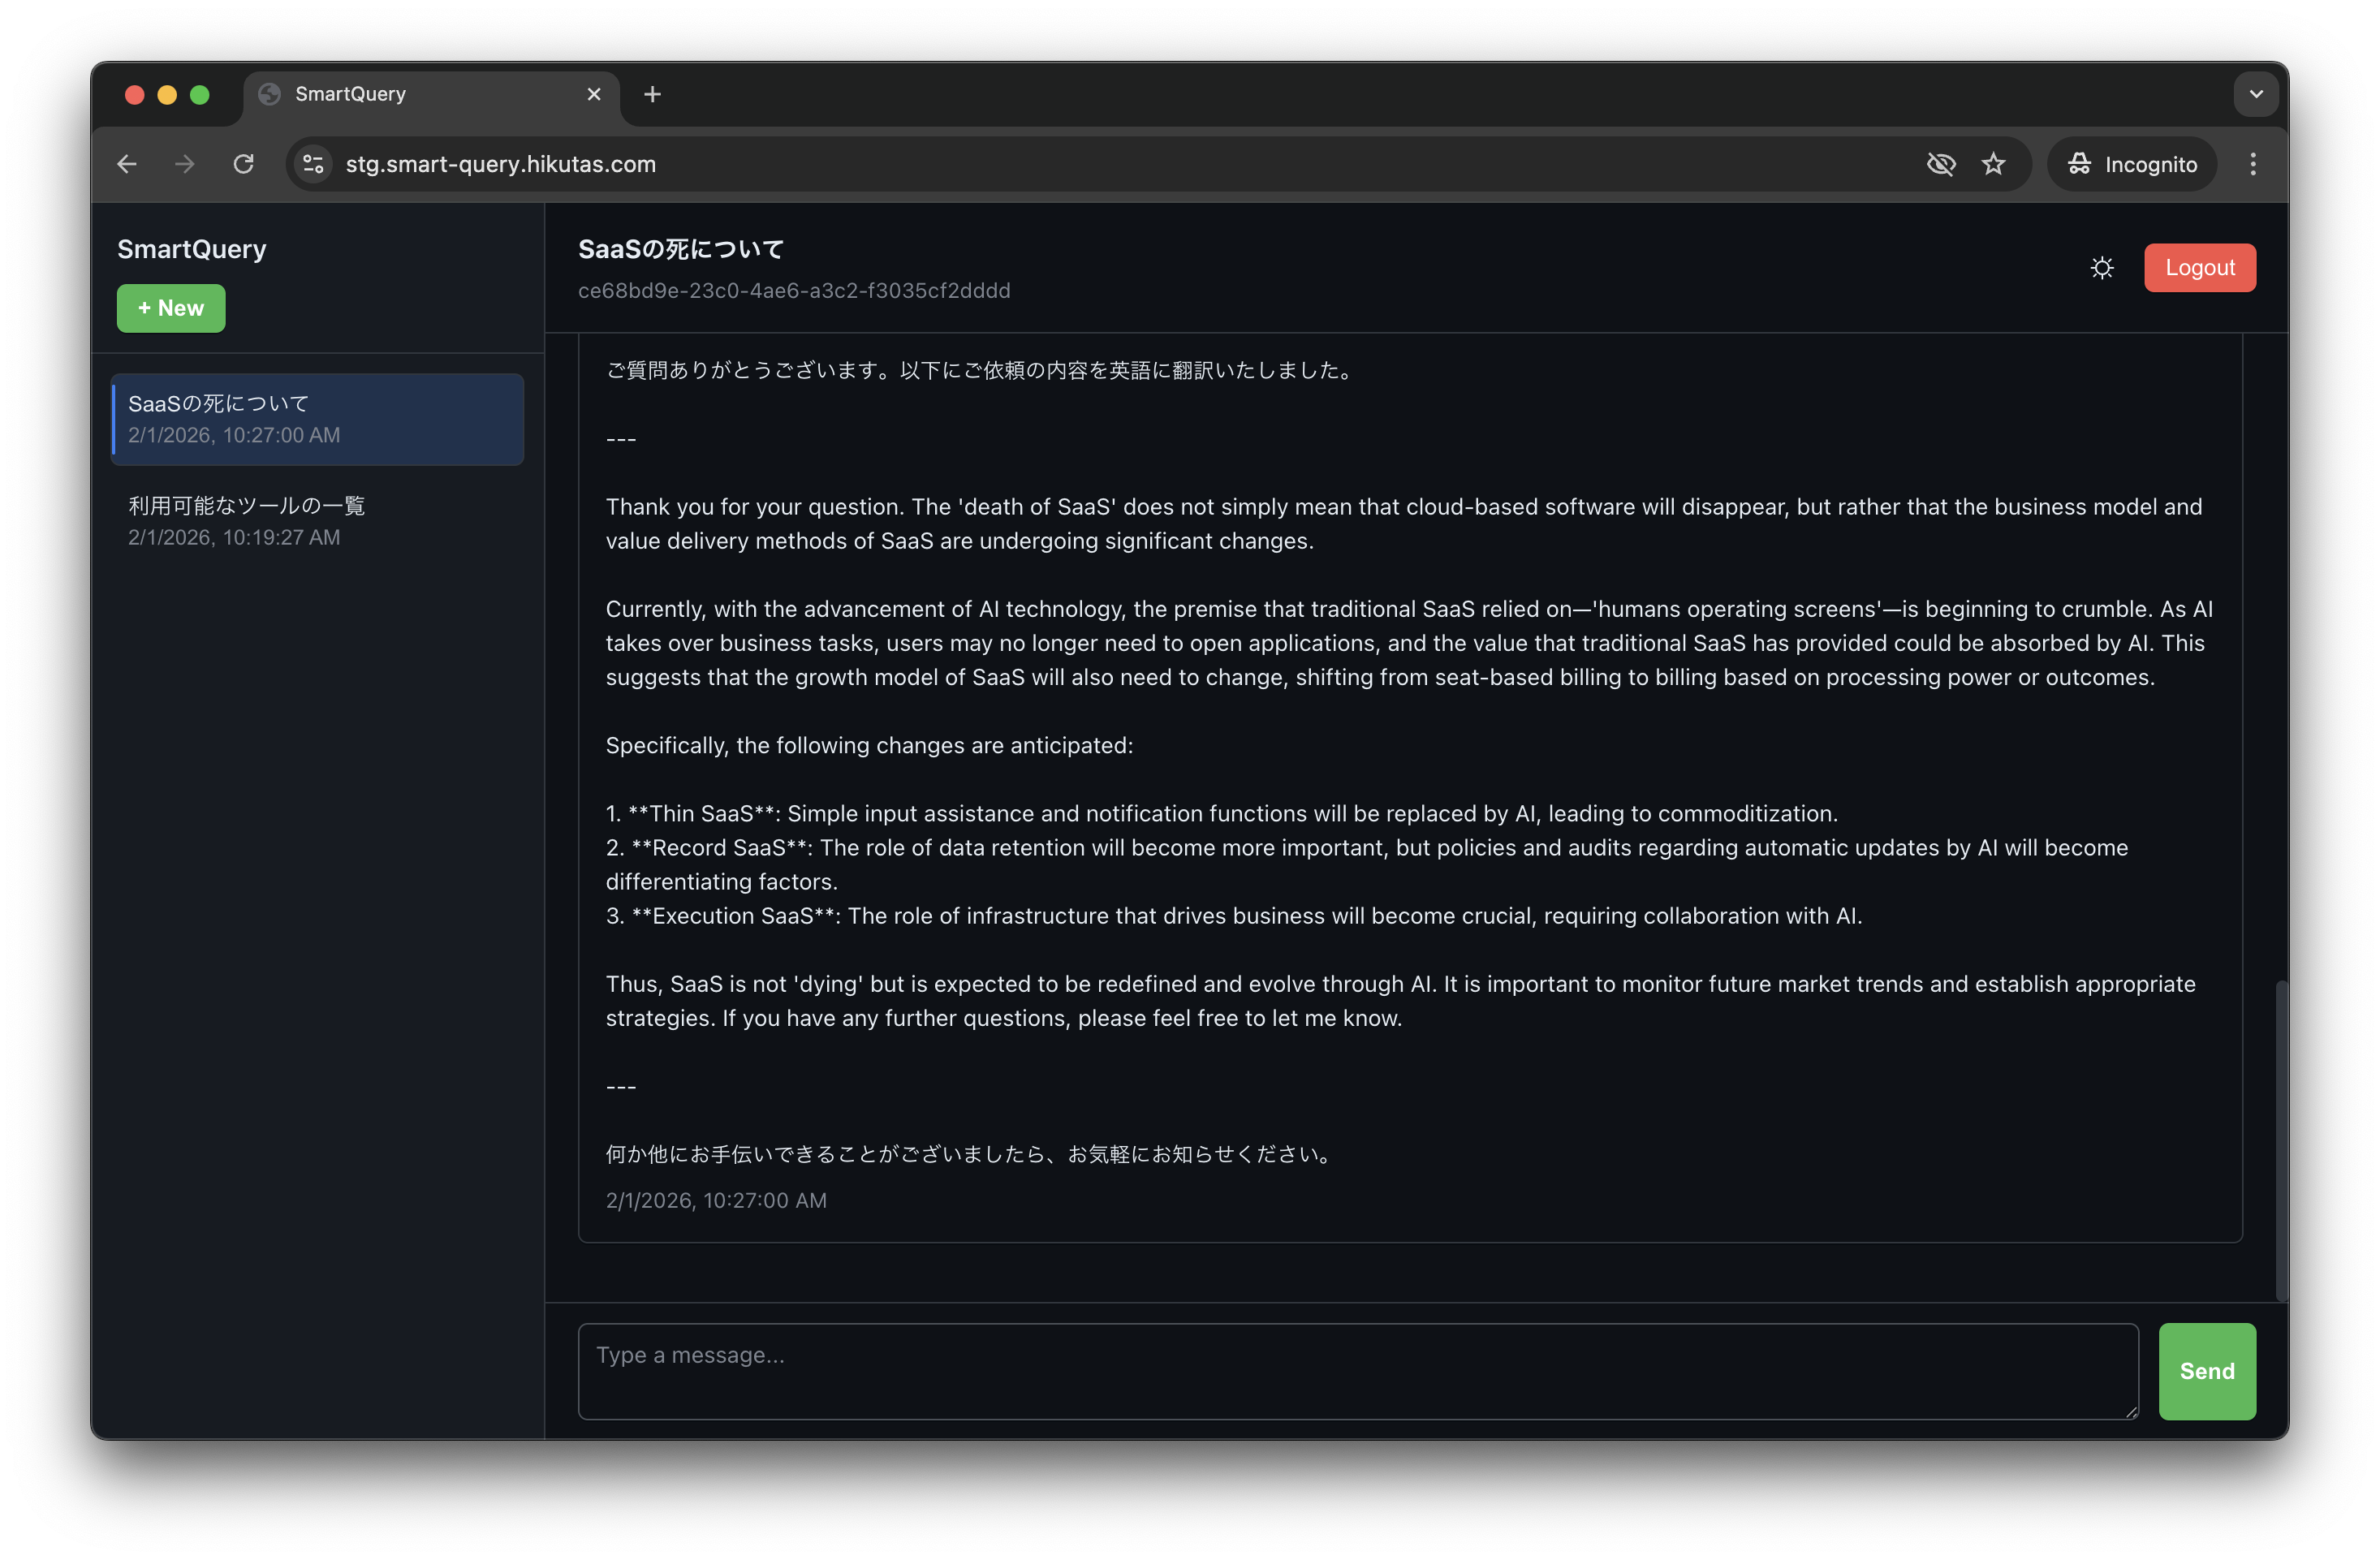The width and height of the screenshot is (2380, 1560).
Task: Open a new browser tab
Action: (x=652, y=94)
